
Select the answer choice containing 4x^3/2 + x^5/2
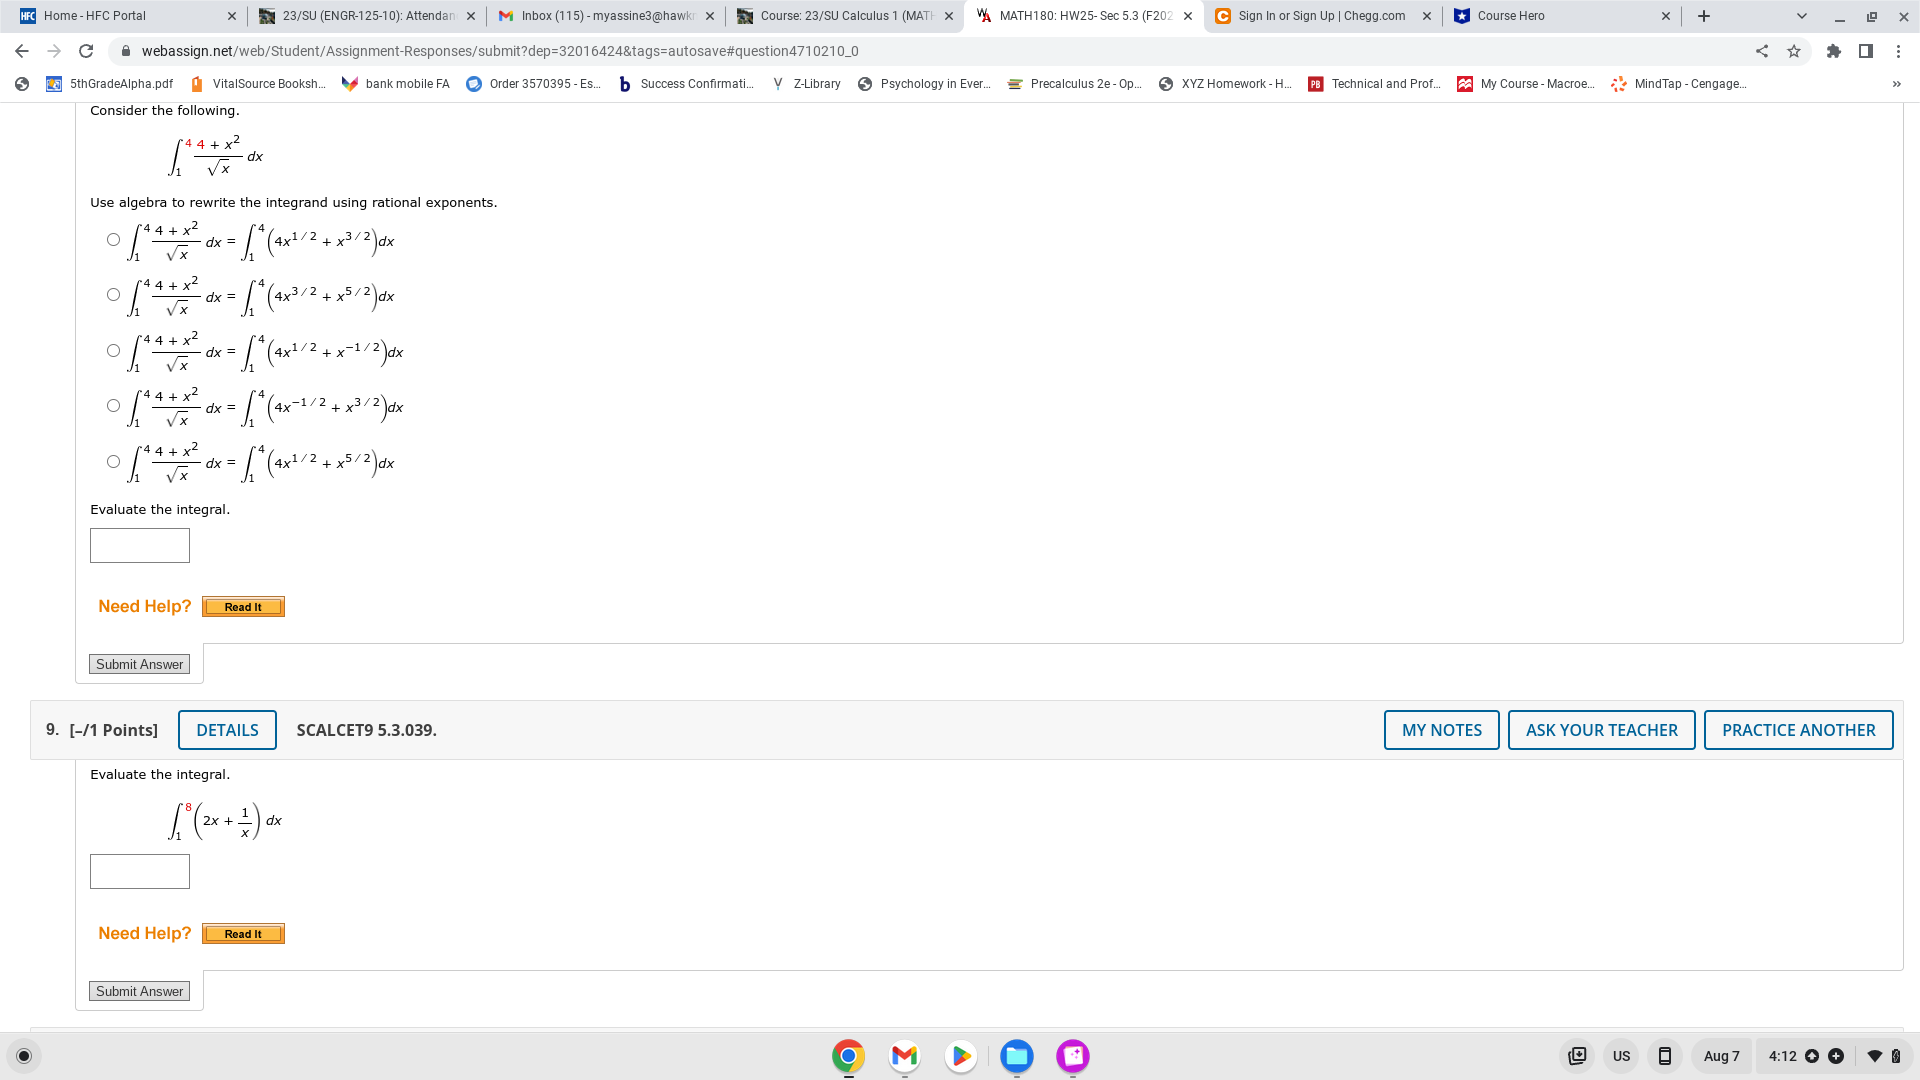(113, 294)
